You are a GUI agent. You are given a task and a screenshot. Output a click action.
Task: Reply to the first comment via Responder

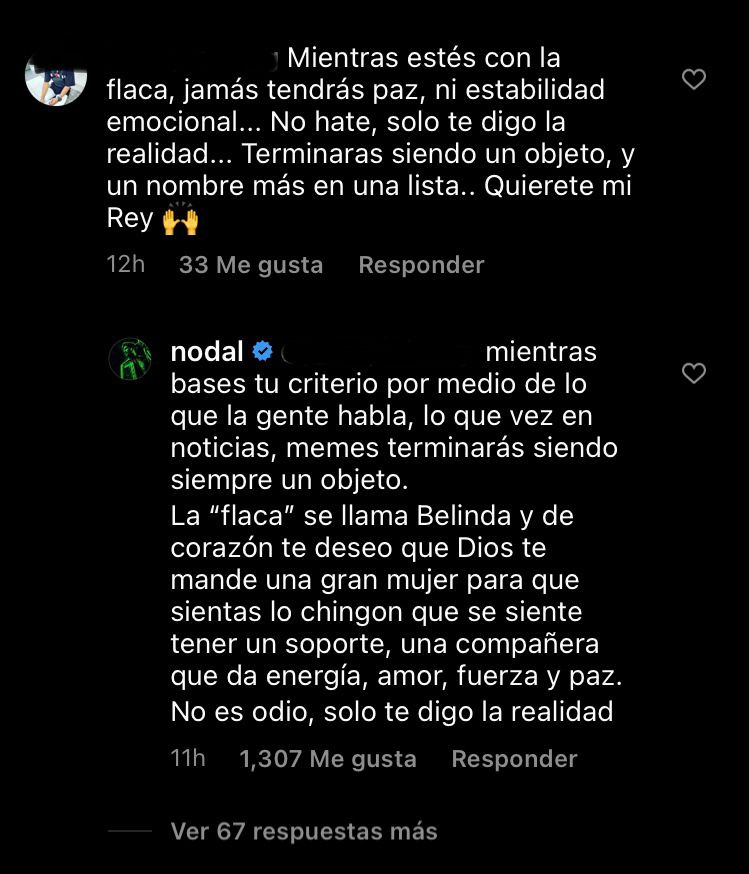[x=421, y=265]
